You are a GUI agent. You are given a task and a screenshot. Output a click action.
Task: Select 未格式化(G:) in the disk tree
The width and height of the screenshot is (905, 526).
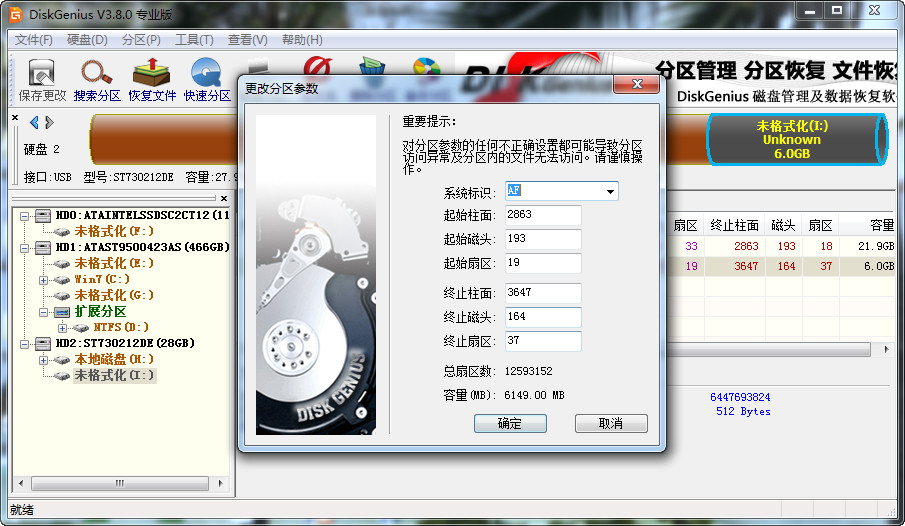(x=114, y=296)
